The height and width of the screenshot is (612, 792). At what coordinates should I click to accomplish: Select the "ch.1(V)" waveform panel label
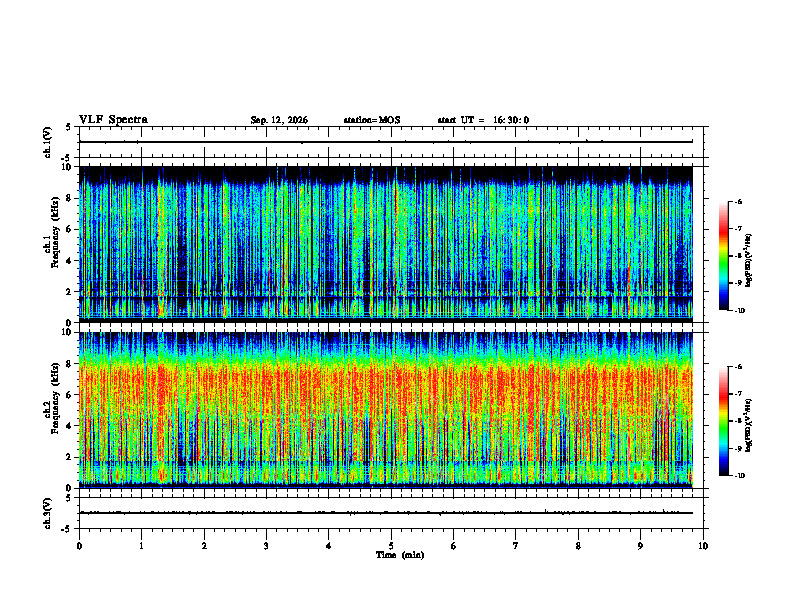[48, 142]
